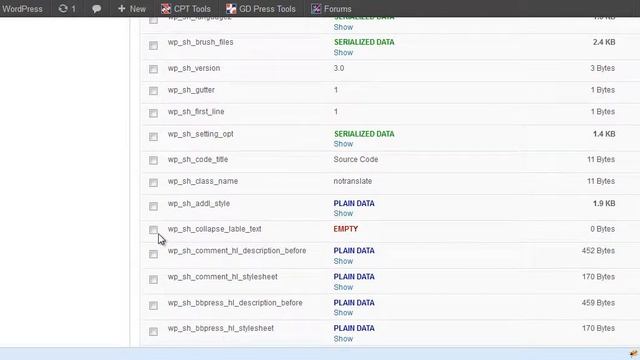Click the wp_sh_version option name
The image size is (640, 360).
coord(194,68)
